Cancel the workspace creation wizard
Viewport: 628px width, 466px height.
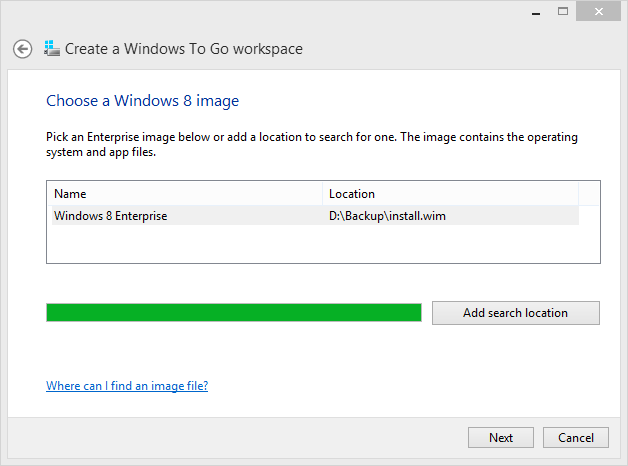point(576,438)
